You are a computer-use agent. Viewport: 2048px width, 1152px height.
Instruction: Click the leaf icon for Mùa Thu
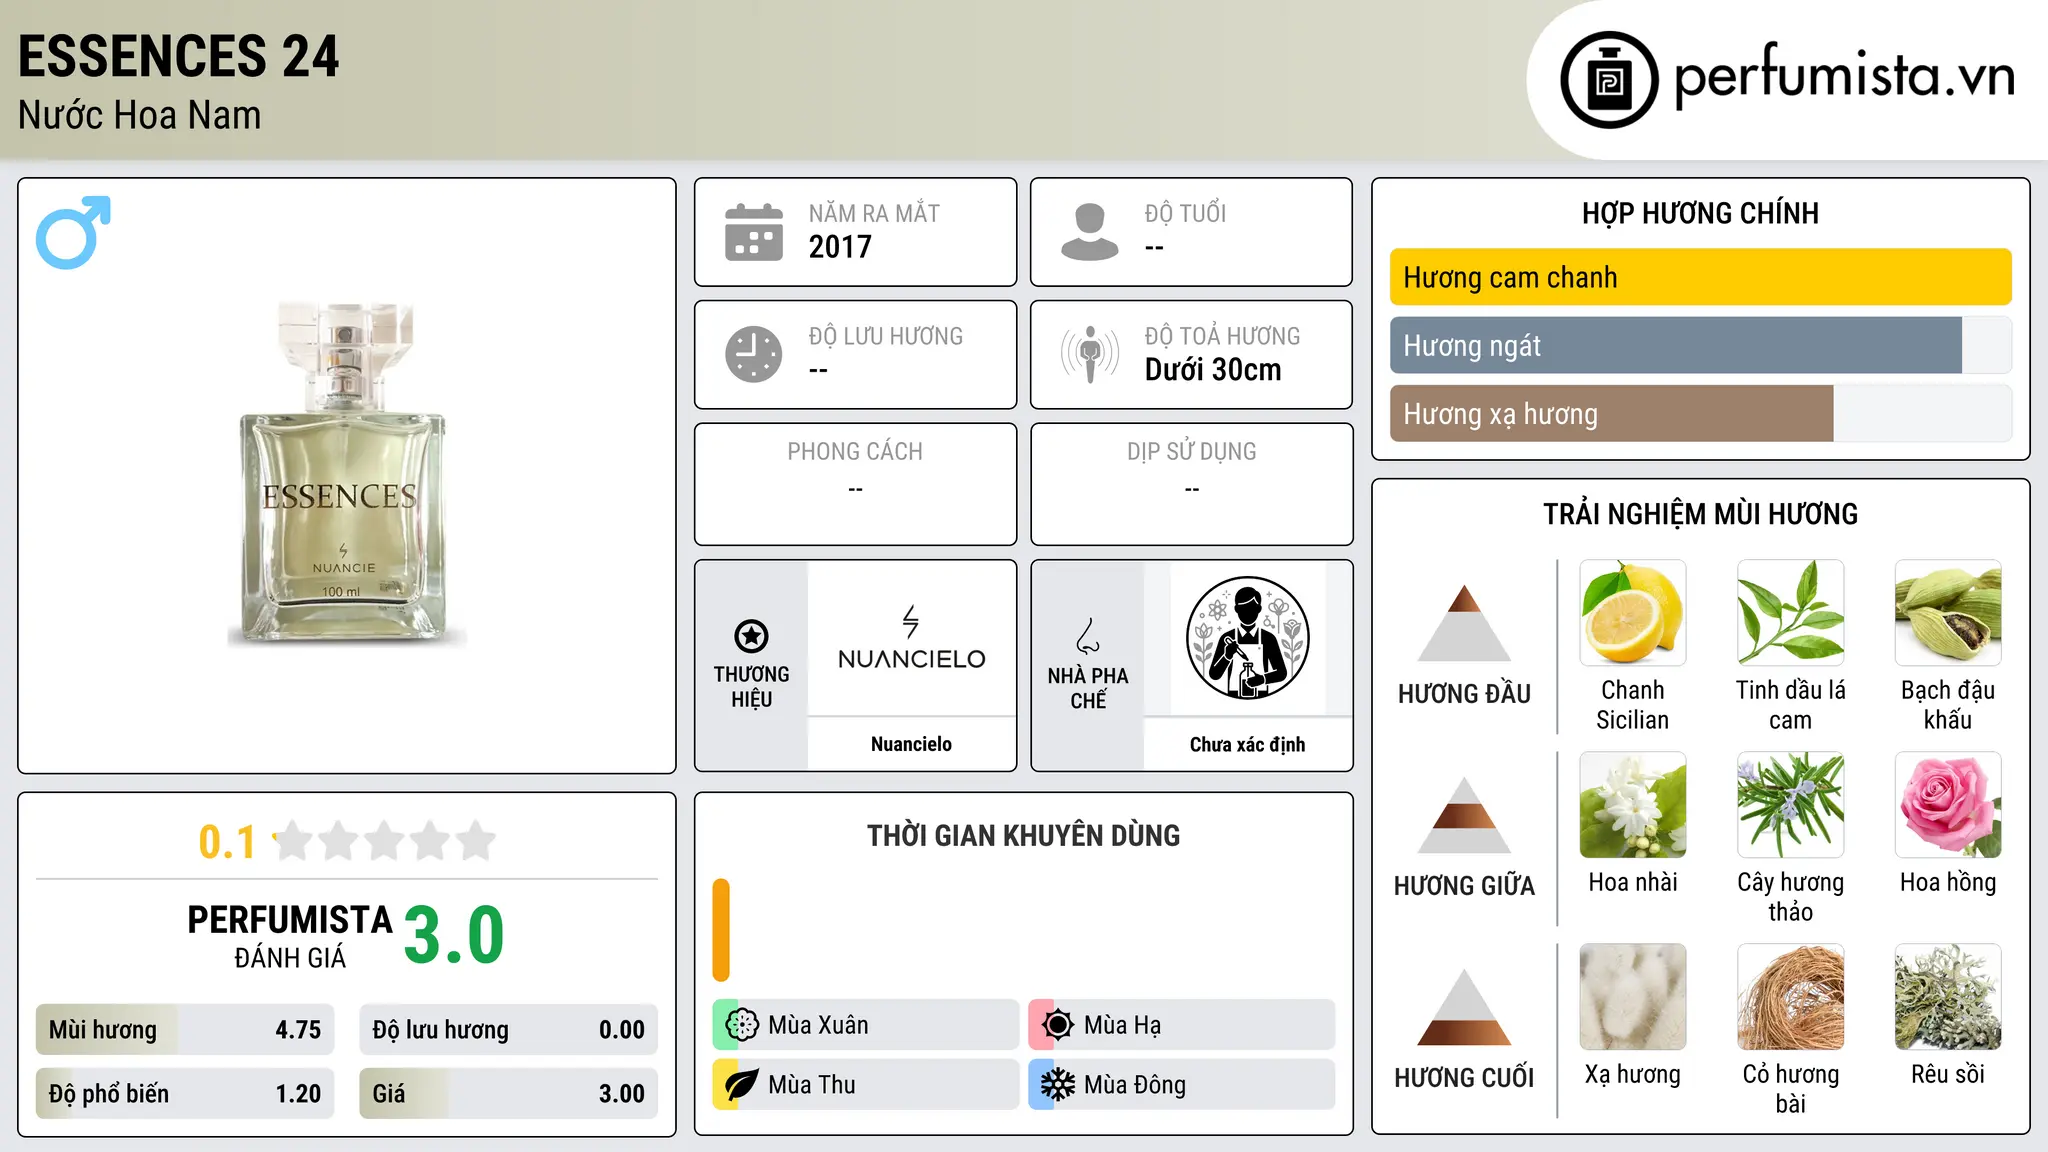(742, 1085)
